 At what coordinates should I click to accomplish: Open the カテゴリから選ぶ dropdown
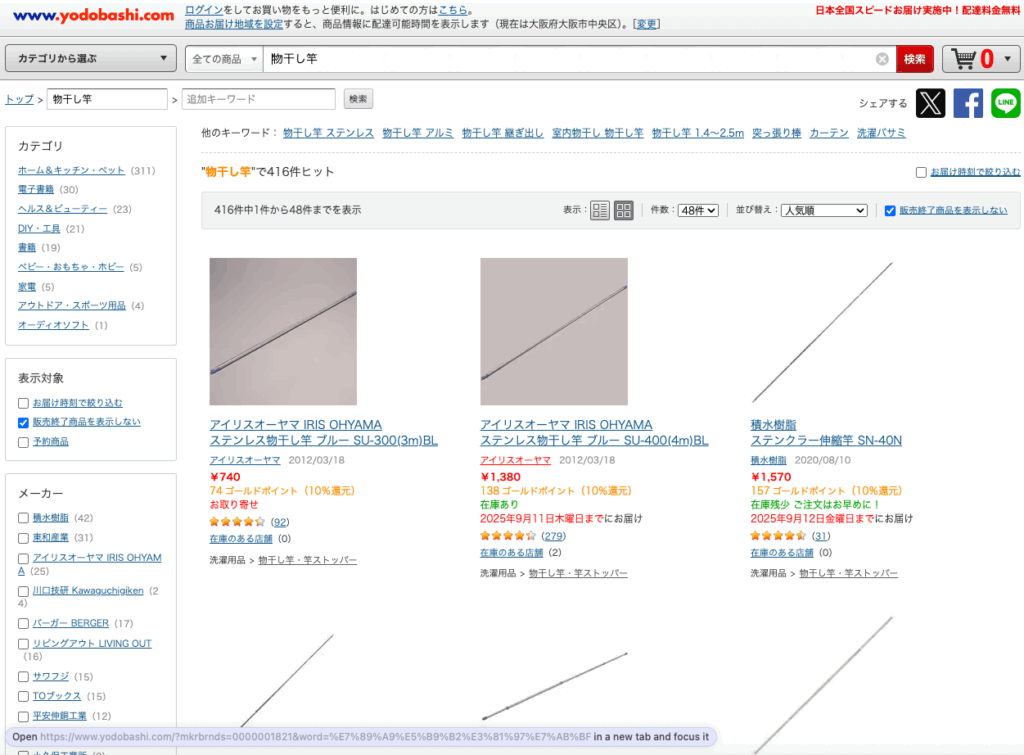pyautogui.click(x=92, y=59)
